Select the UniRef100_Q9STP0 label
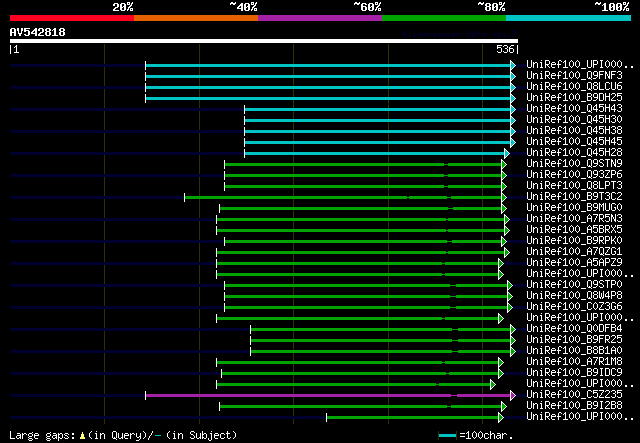The image size is (640, 443). pyautogui.click(x=574, y=285)
